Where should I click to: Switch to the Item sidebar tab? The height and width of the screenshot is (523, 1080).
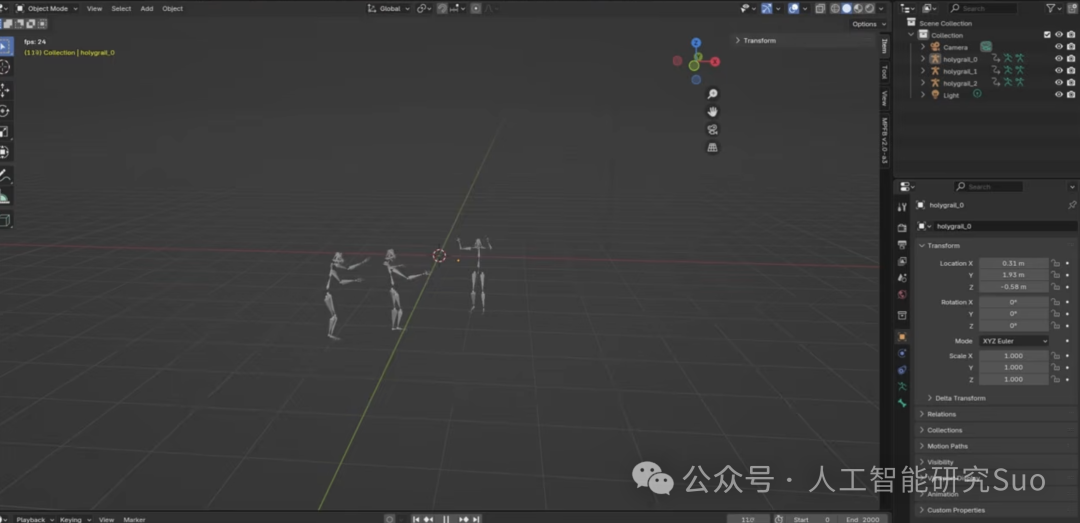point(885,46)
